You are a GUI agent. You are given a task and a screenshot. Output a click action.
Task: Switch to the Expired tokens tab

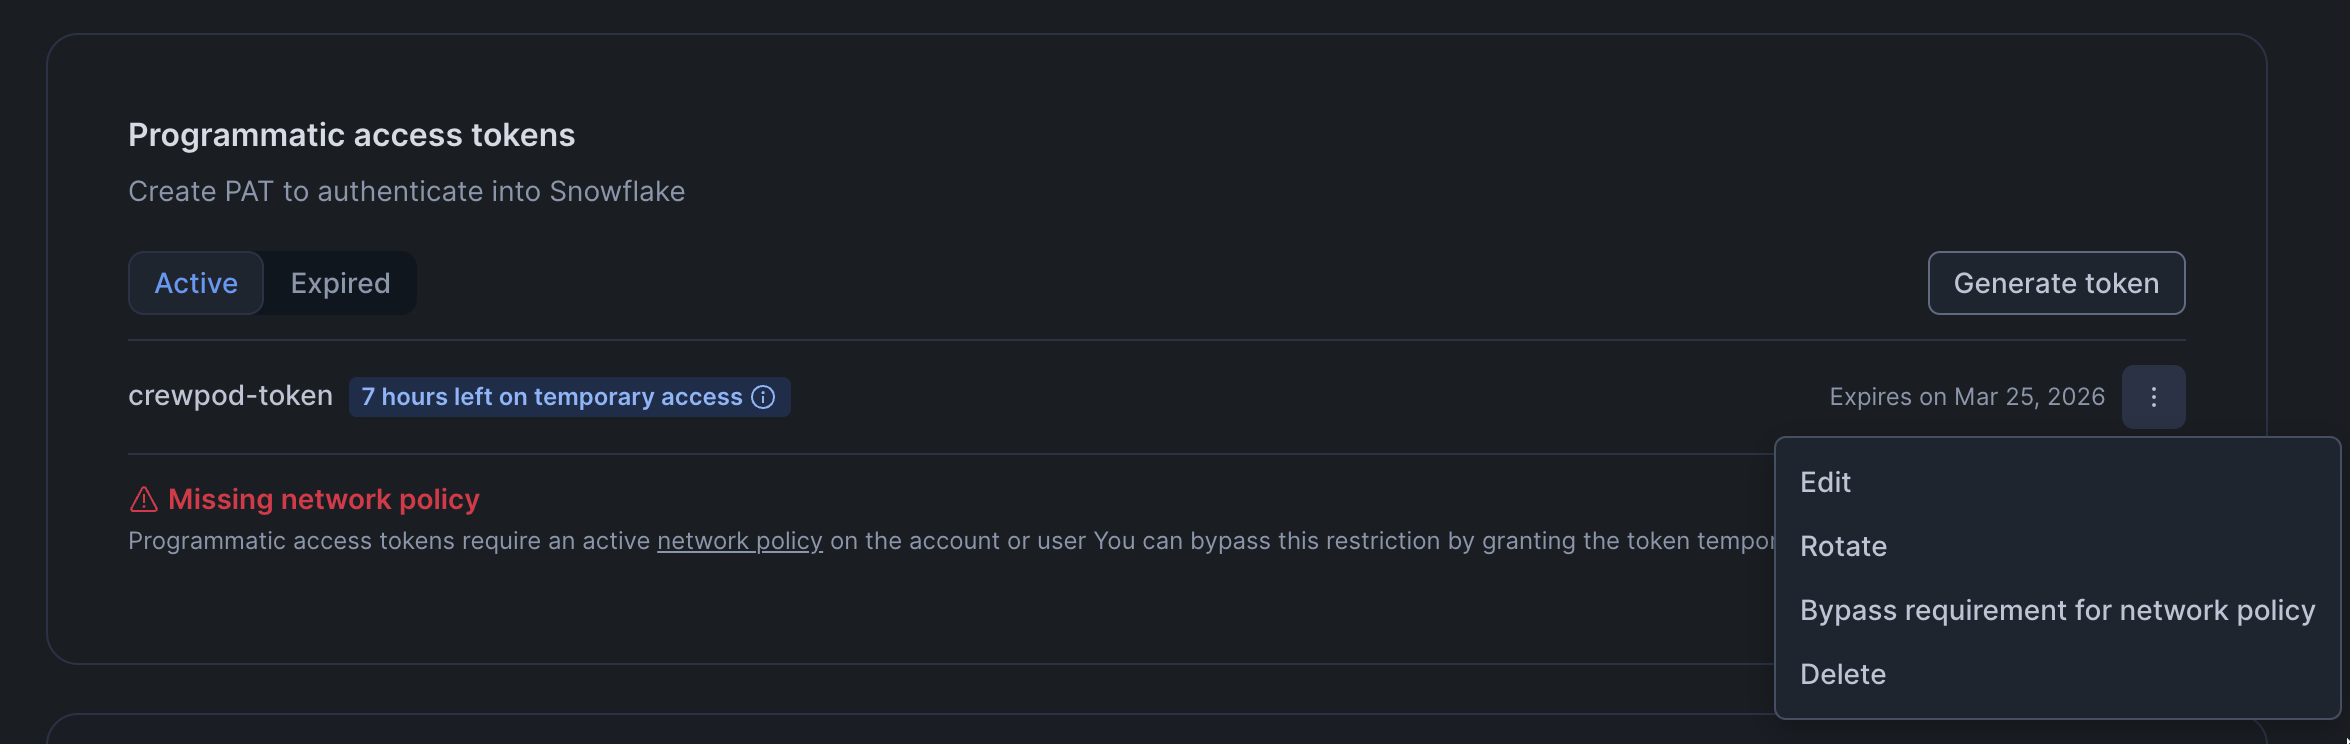click(x=340, y=283)
